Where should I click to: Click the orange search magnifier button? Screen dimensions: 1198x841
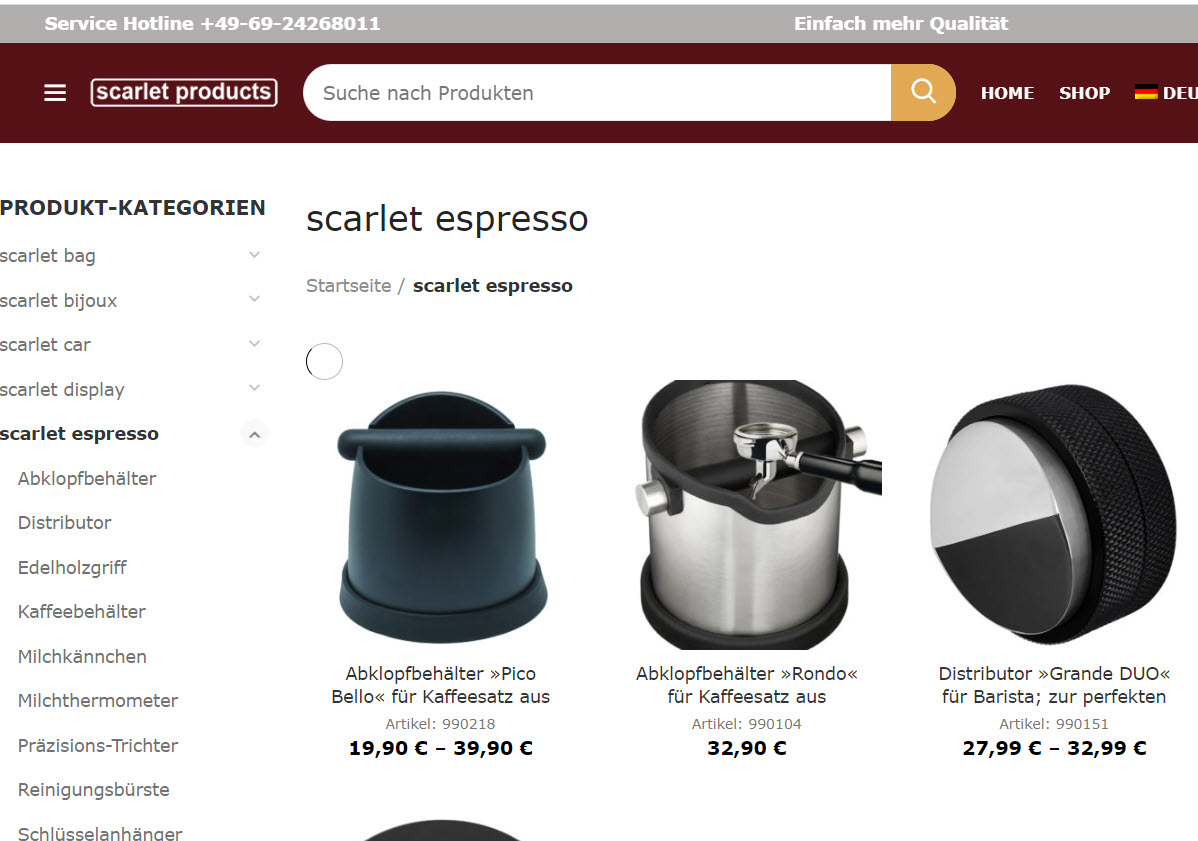point(923,92)
